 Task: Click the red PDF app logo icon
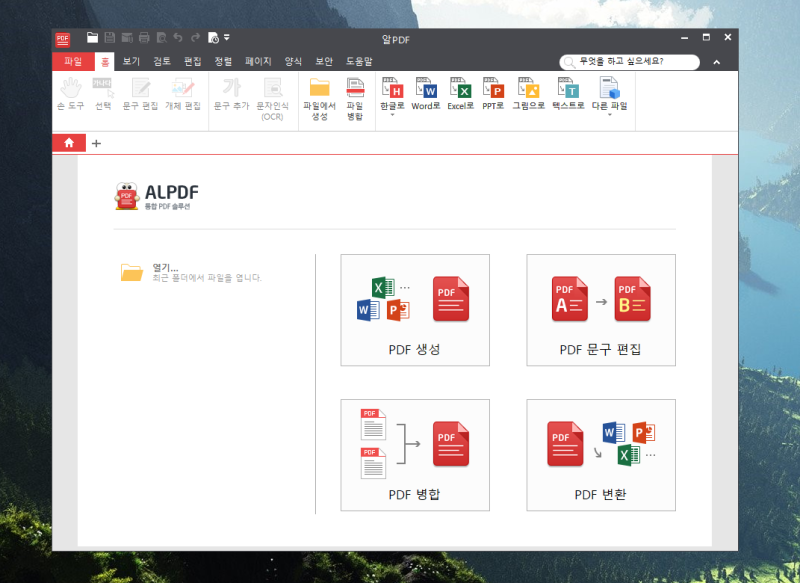pos(63,40)
